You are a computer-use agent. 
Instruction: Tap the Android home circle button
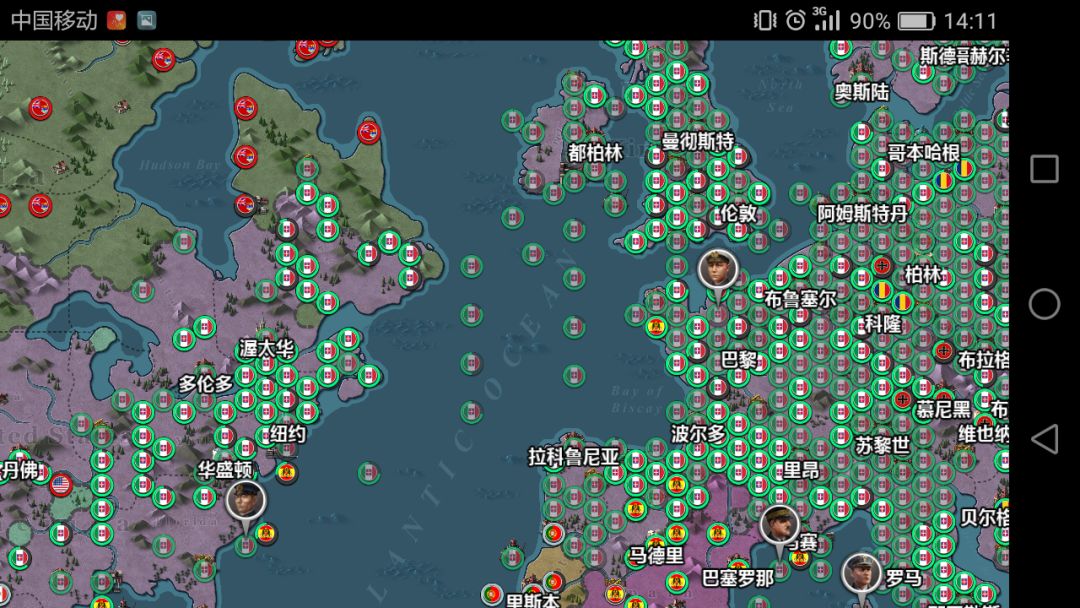click(1044, 304)
